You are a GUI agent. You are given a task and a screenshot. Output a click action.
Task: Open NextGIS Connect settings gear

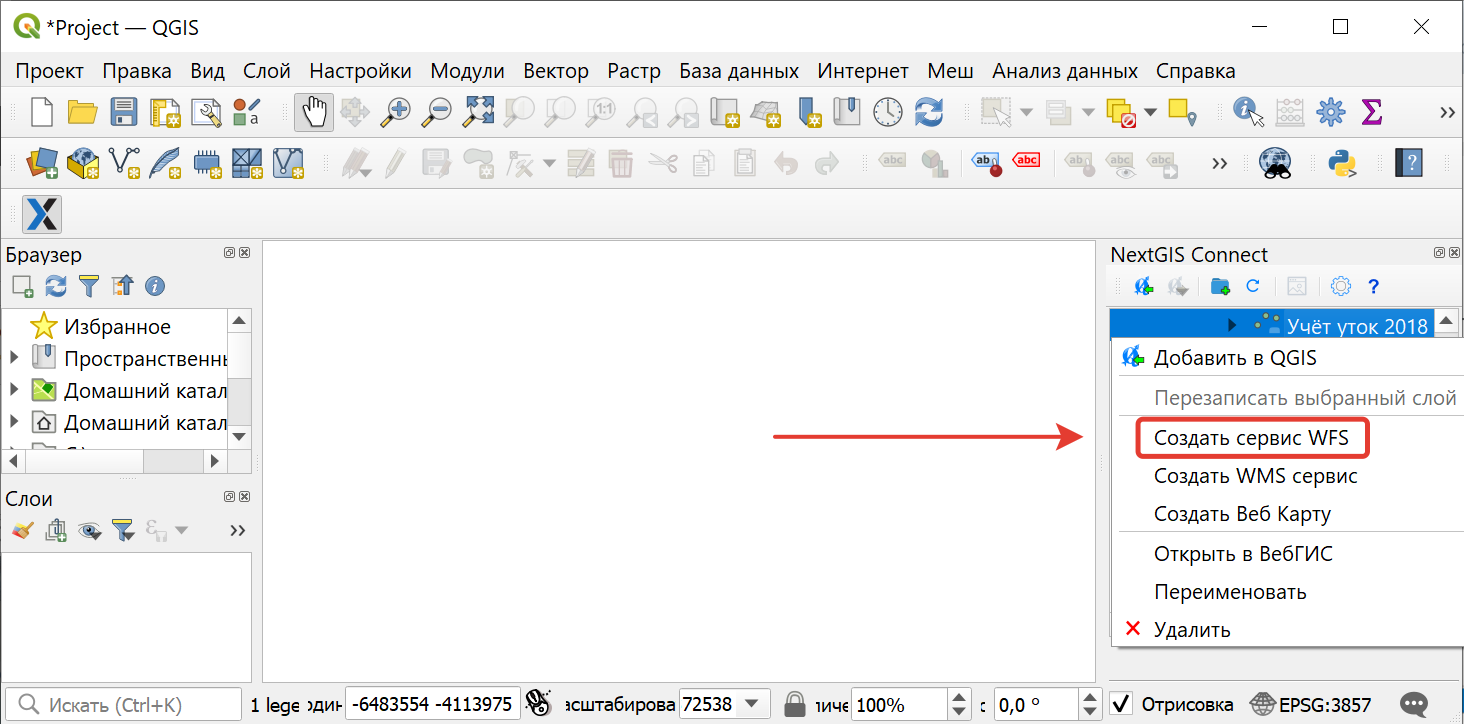[x=1341, y=286]
